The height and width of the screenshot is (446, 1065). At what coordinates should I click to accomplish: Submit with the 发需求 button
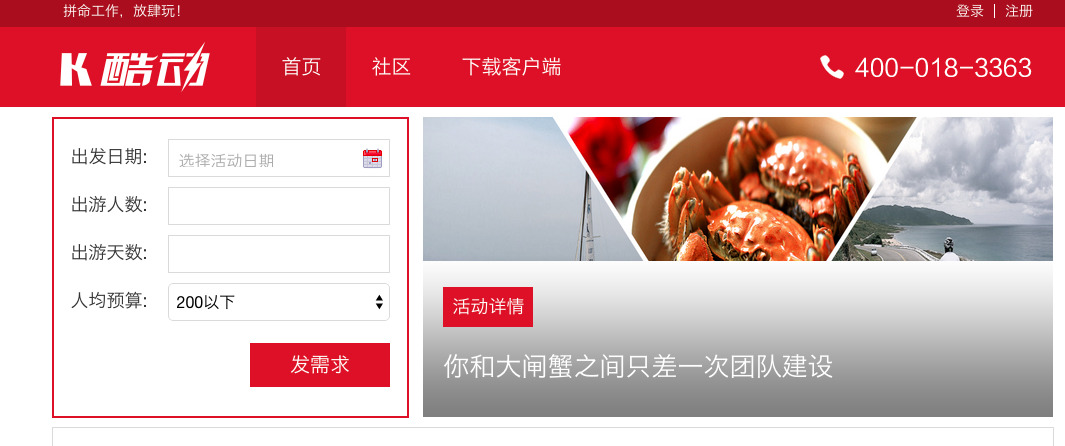320,365
